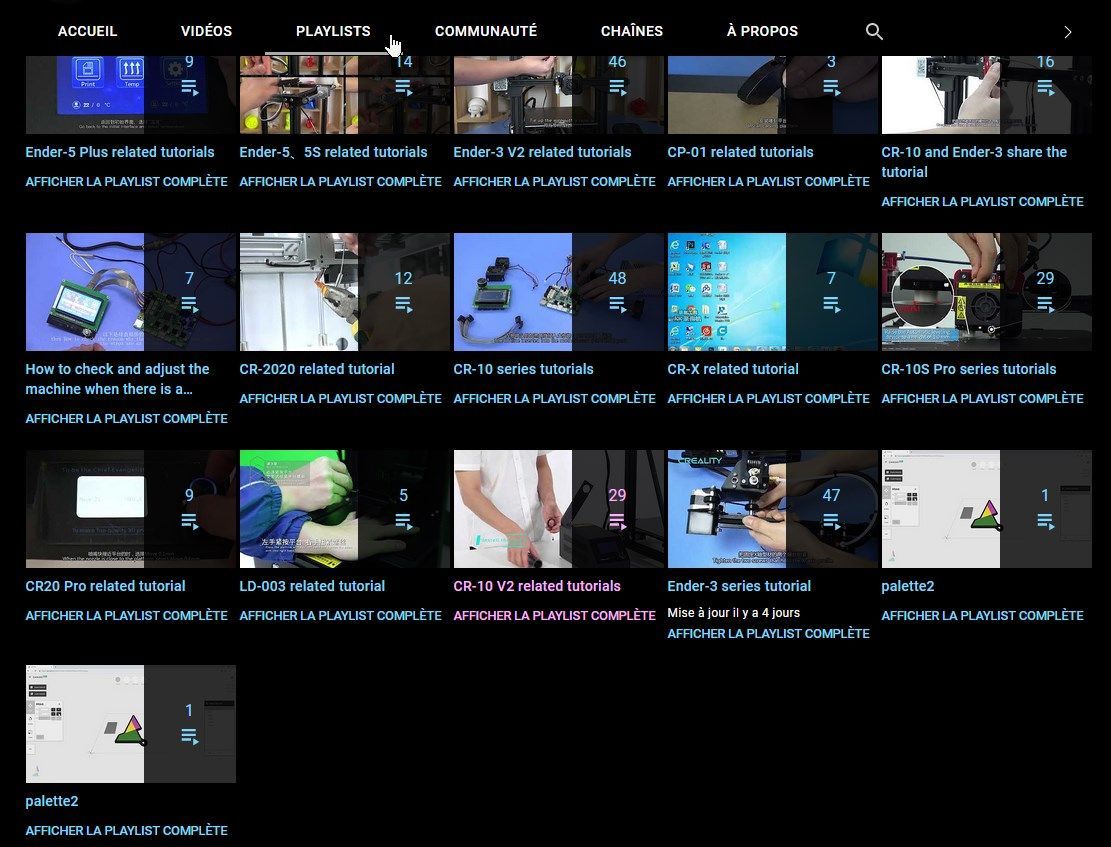Open the CR-X related tutorial thumbnail

point(772,292)
